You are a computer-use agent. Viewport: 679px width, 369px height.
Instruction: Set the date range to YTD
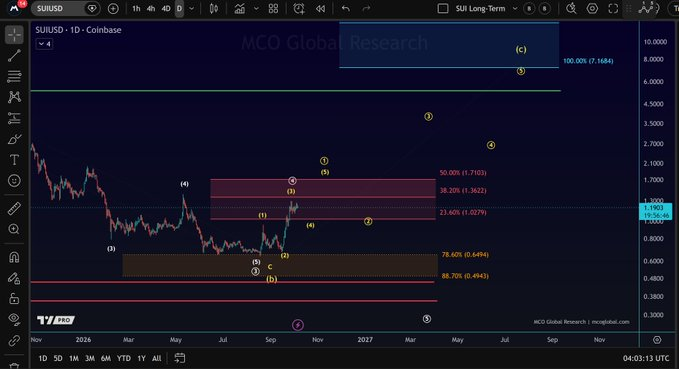[x=124, y=358]
